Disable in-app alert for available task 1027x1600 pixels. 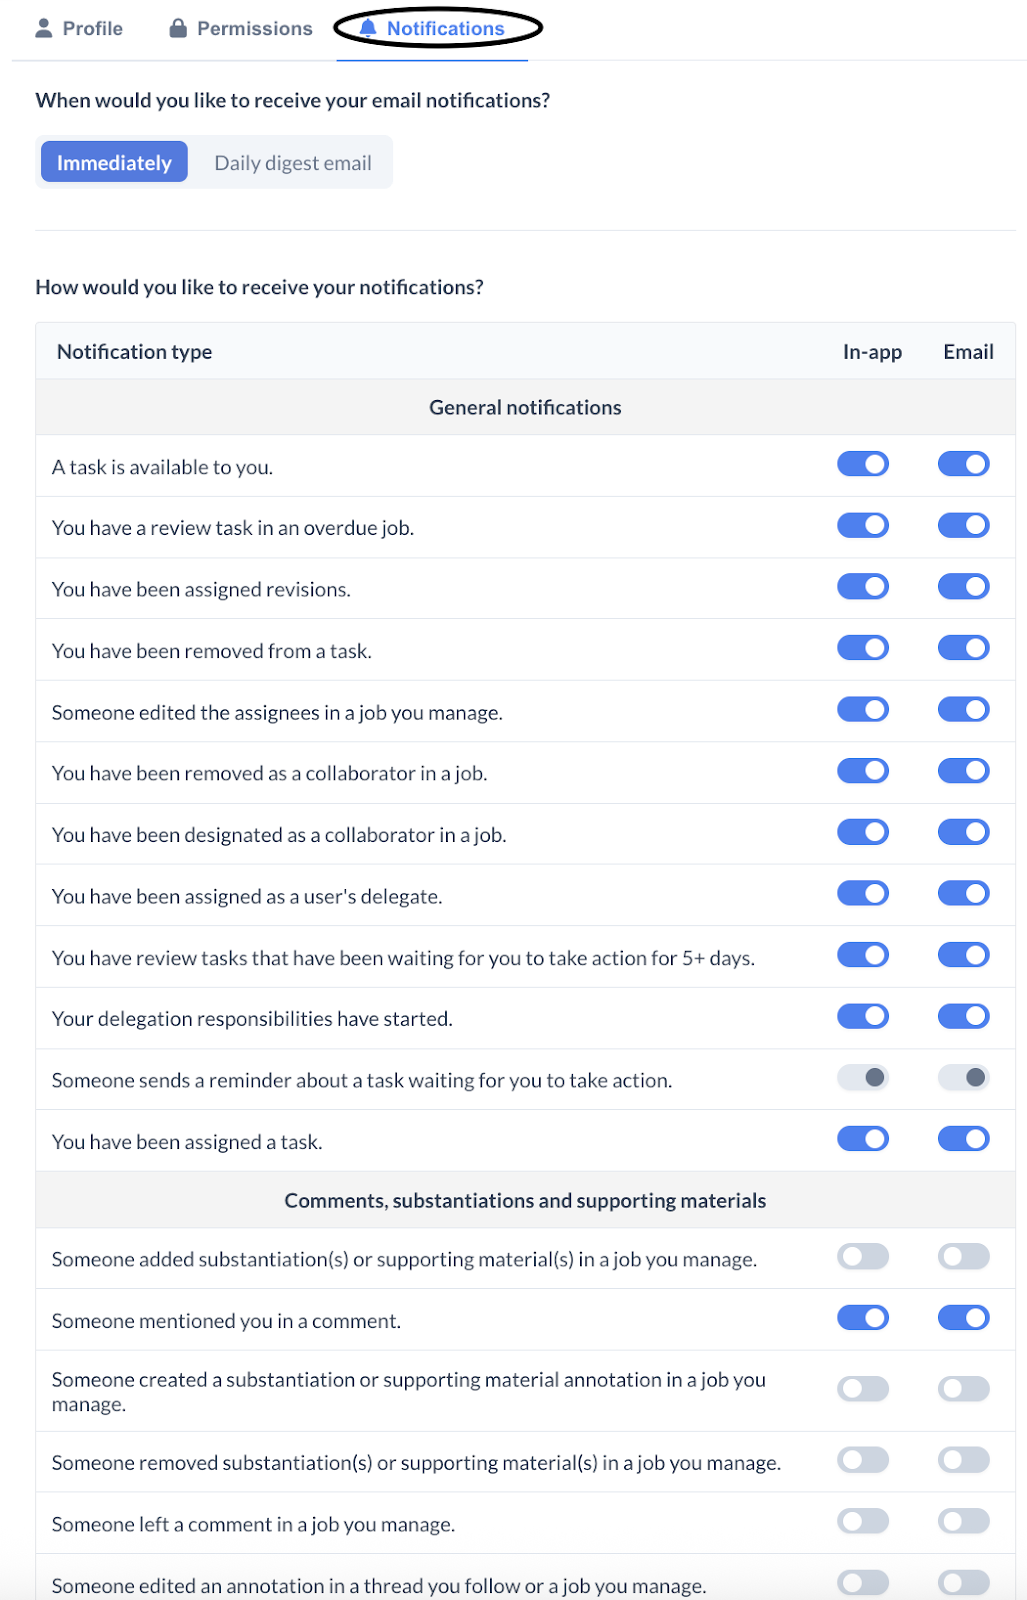pos(863,464)
